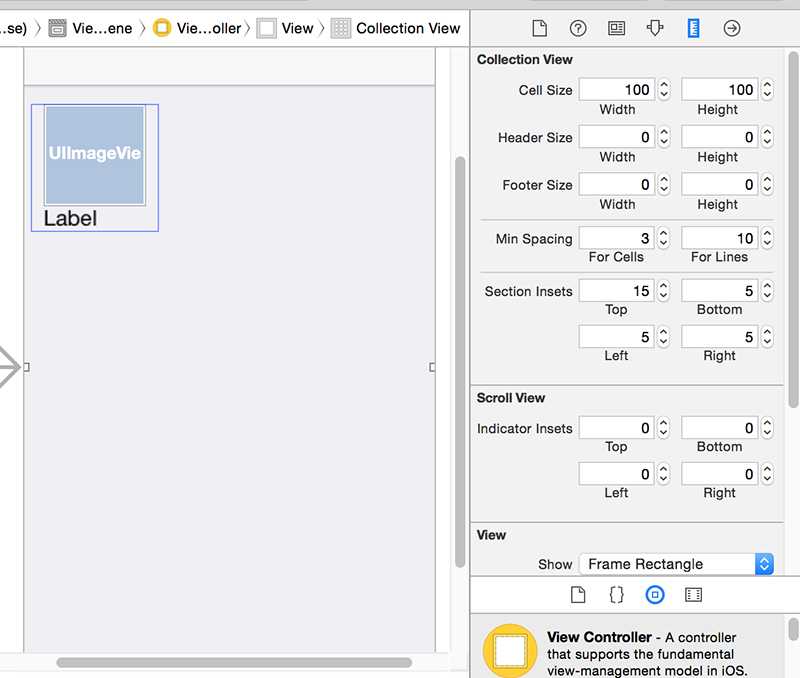Click the Section Insets Bottom field
Screen dimensions: 800x678
coord(719,291)
